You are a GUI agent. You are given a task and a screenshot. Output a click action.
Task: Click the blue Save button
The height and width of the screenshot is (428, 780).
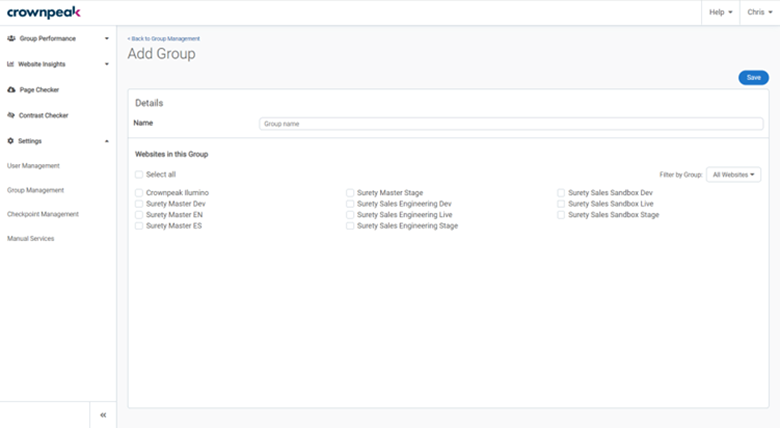754,78
